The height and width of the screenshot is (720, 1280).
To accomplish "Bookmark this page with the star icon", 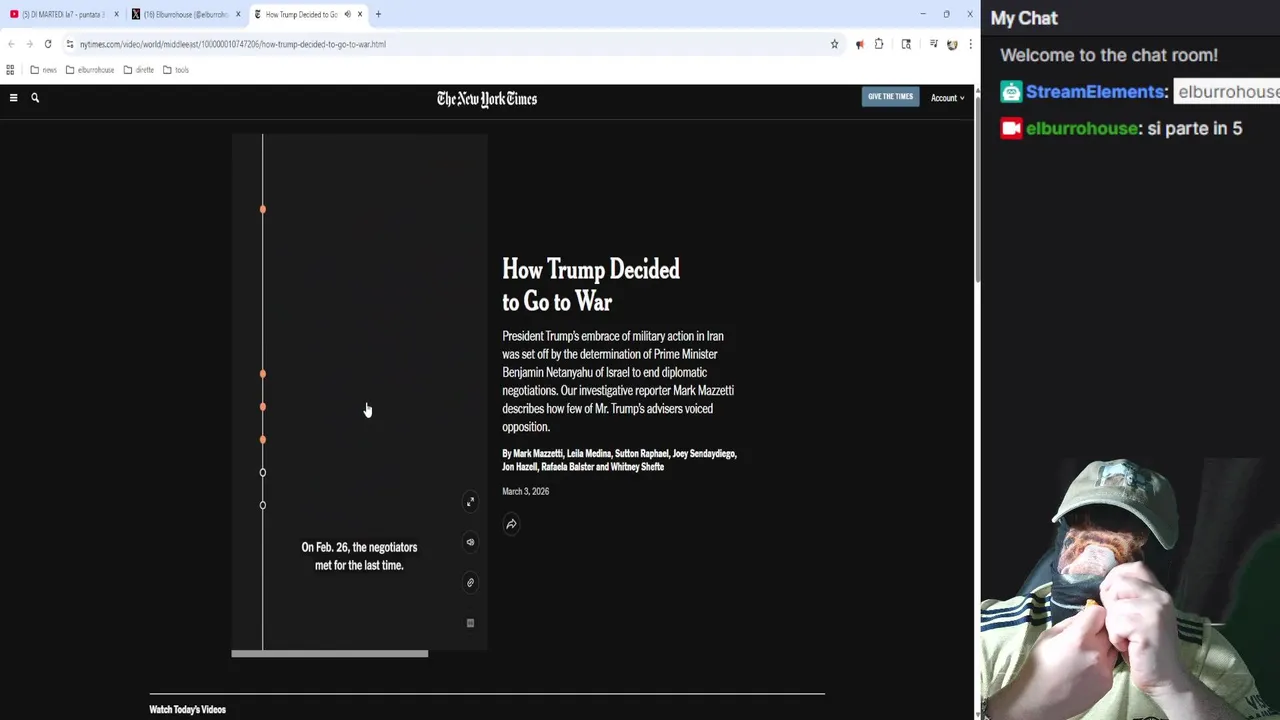I will coord(834,44).
